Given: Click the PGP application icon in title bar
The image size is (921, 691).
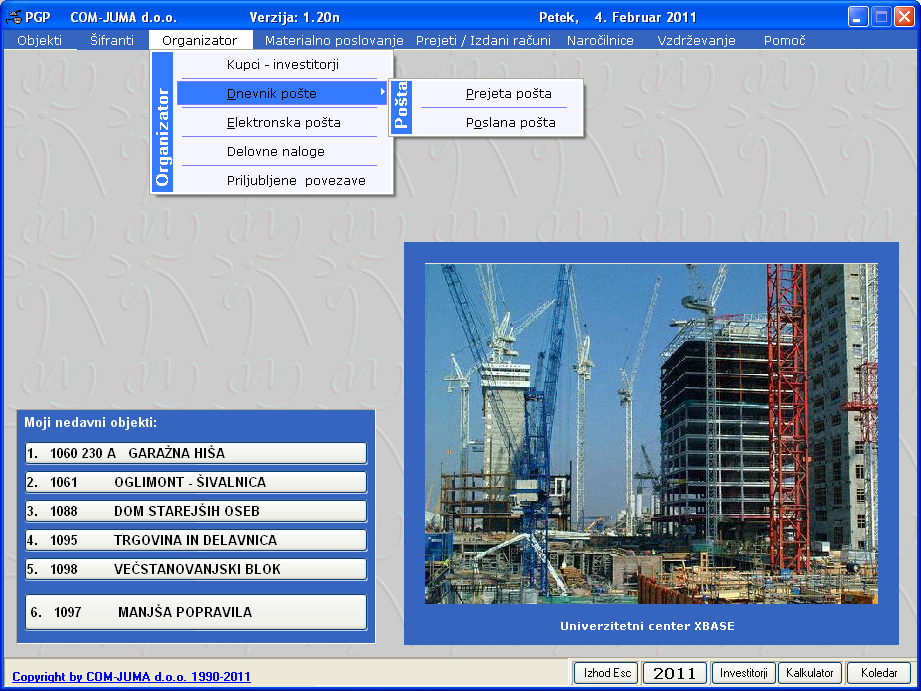Looking at the screenshot, I should click(13, 17).
